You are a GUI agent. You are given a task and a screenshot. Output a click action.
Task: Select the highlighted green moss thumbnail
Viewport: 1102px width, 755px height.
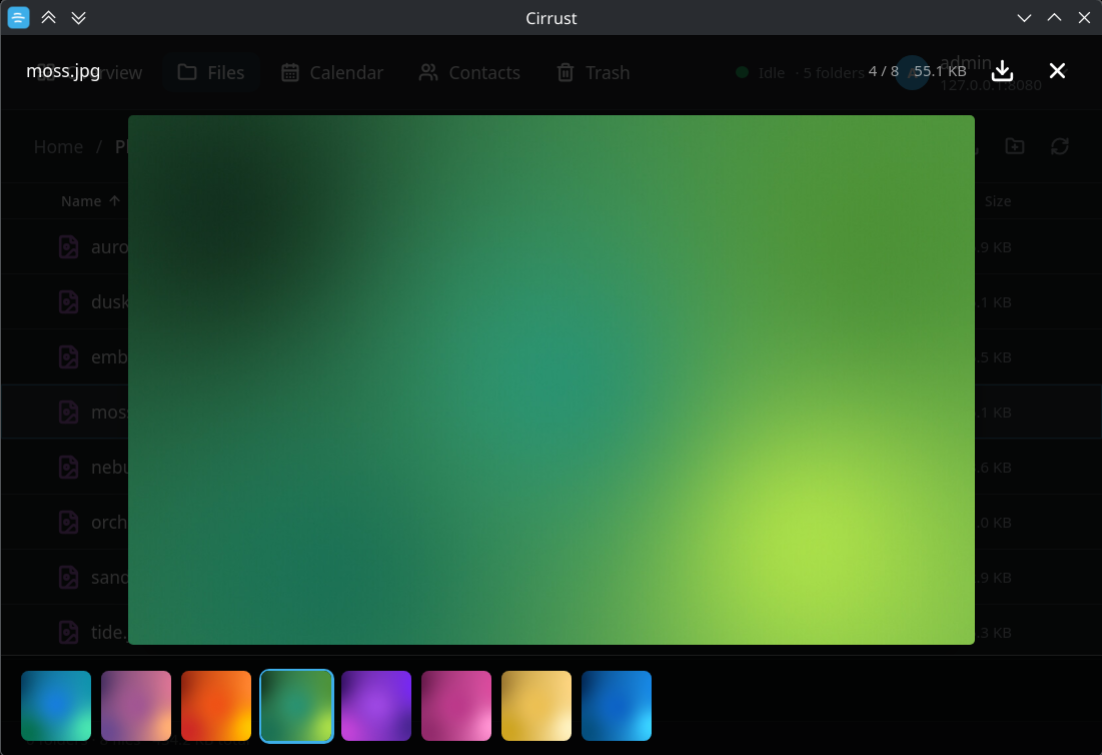coord(297,706)
